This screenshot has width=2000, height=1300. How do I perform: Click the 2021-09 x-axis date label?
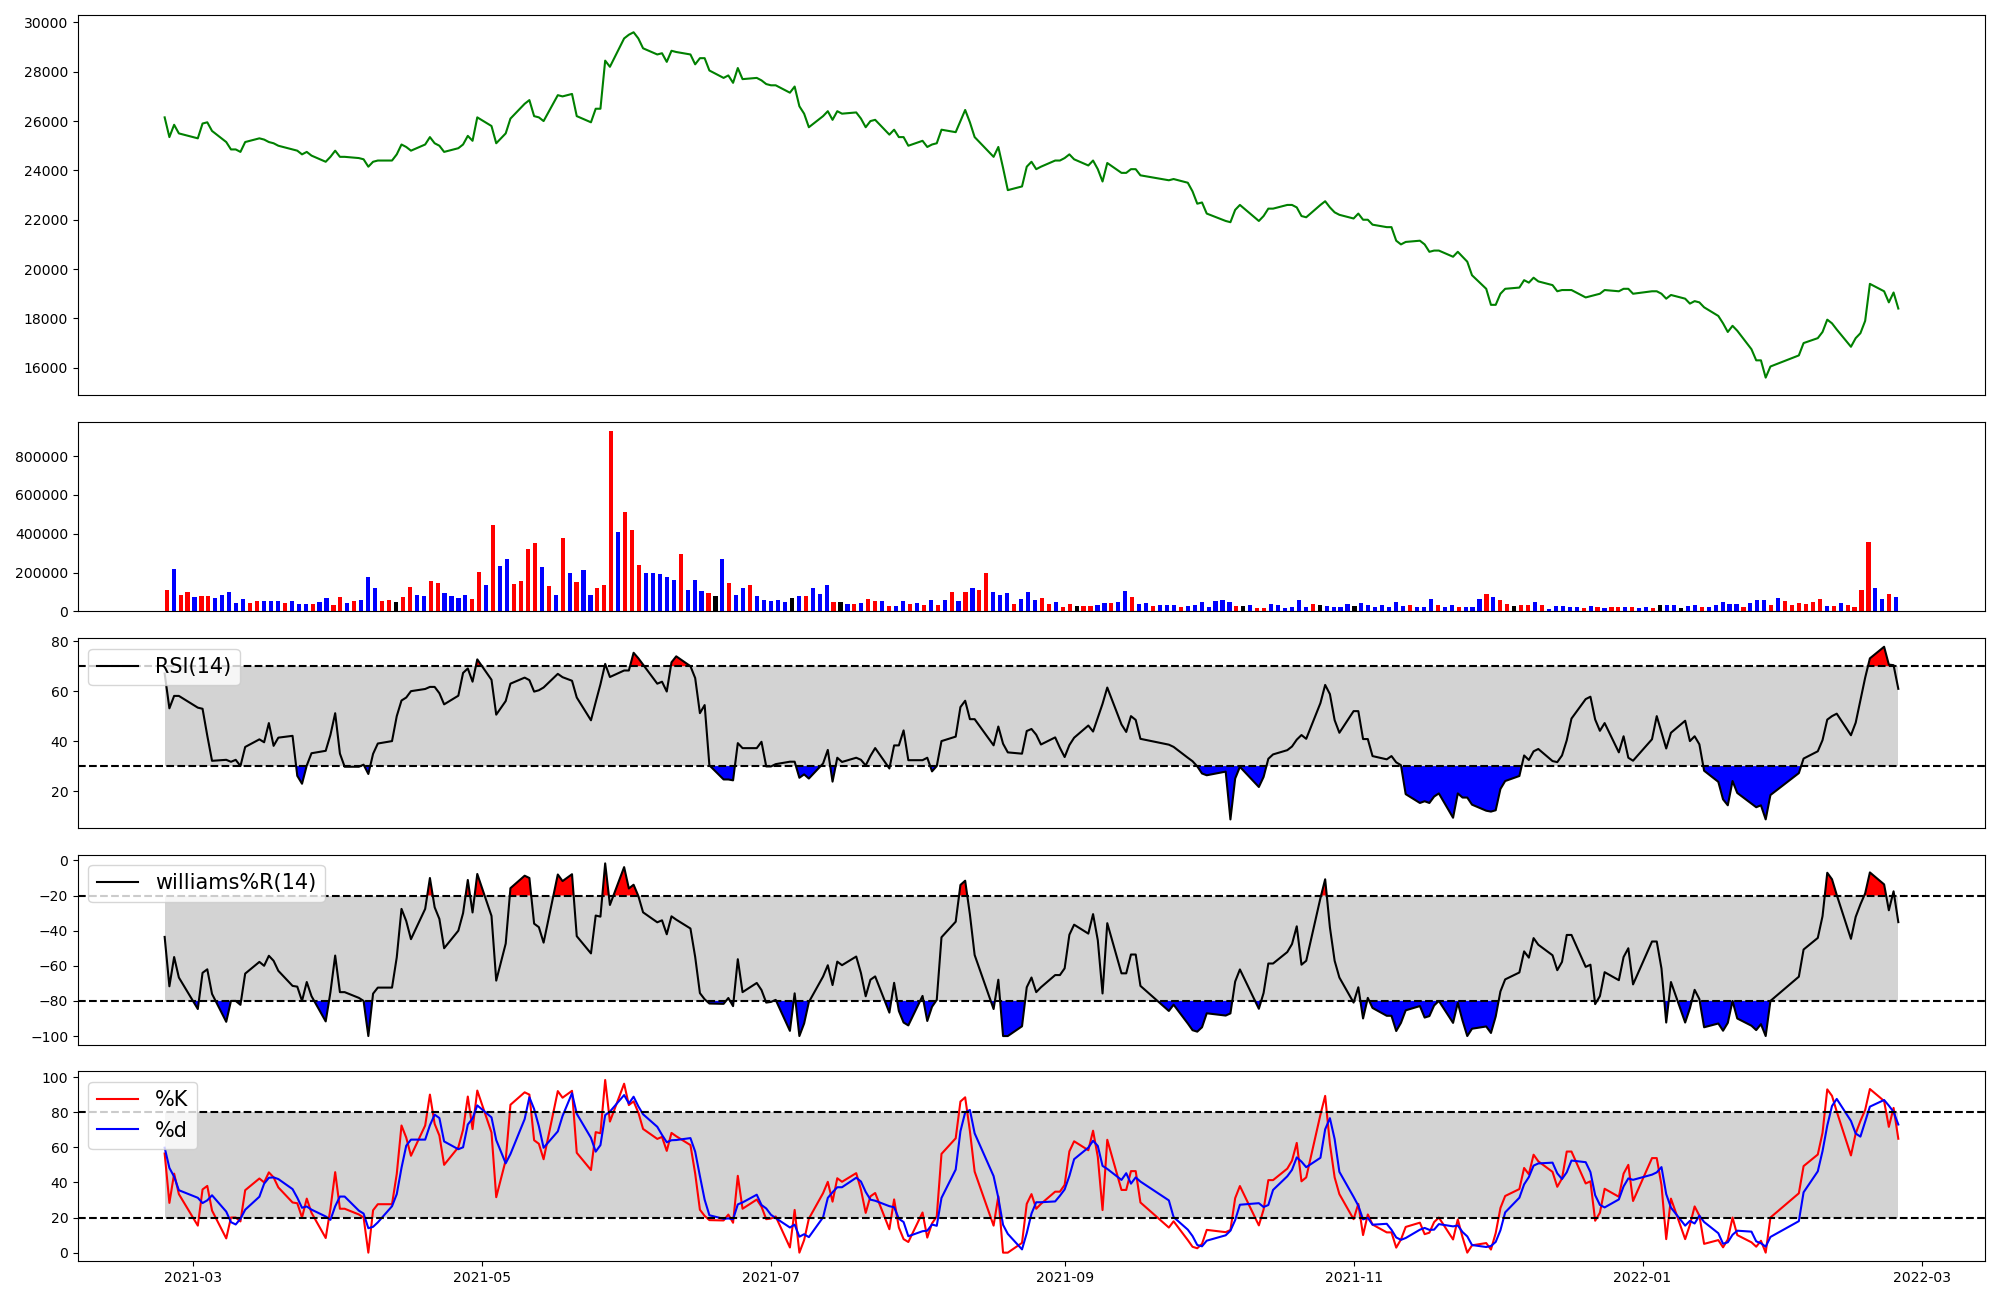pyautogui.click(x=1064, y=1277)
